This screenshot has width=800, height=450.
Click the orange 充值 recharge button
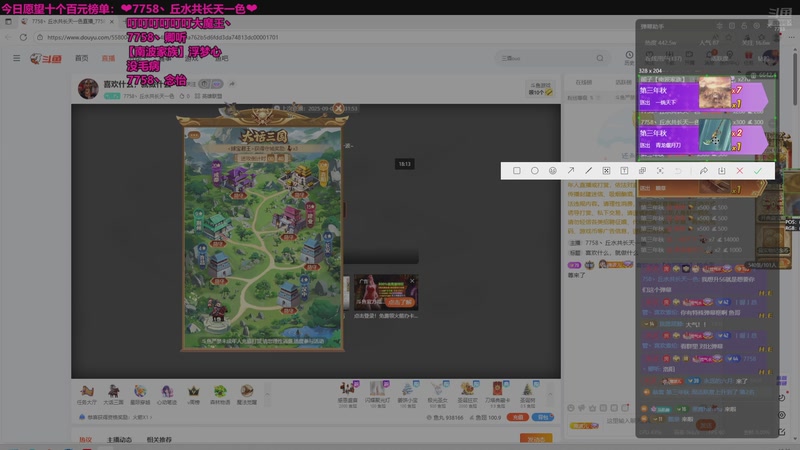[517, 417]
